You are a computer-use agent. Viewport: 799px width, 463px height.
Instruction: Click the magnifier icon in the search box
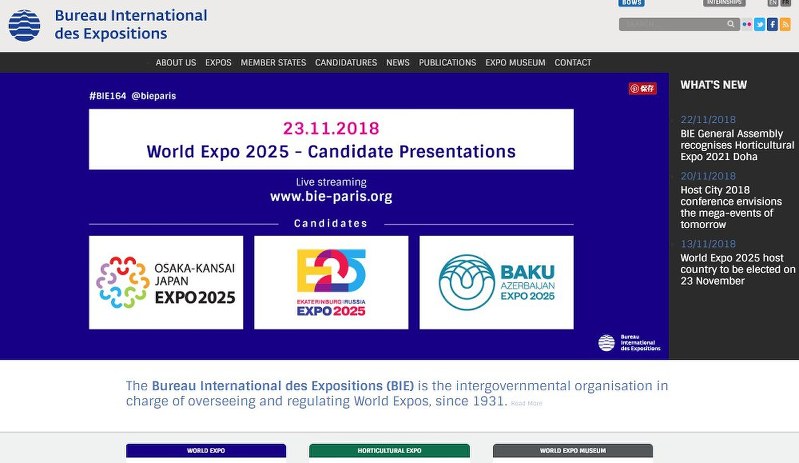click(x=731, y=24)
